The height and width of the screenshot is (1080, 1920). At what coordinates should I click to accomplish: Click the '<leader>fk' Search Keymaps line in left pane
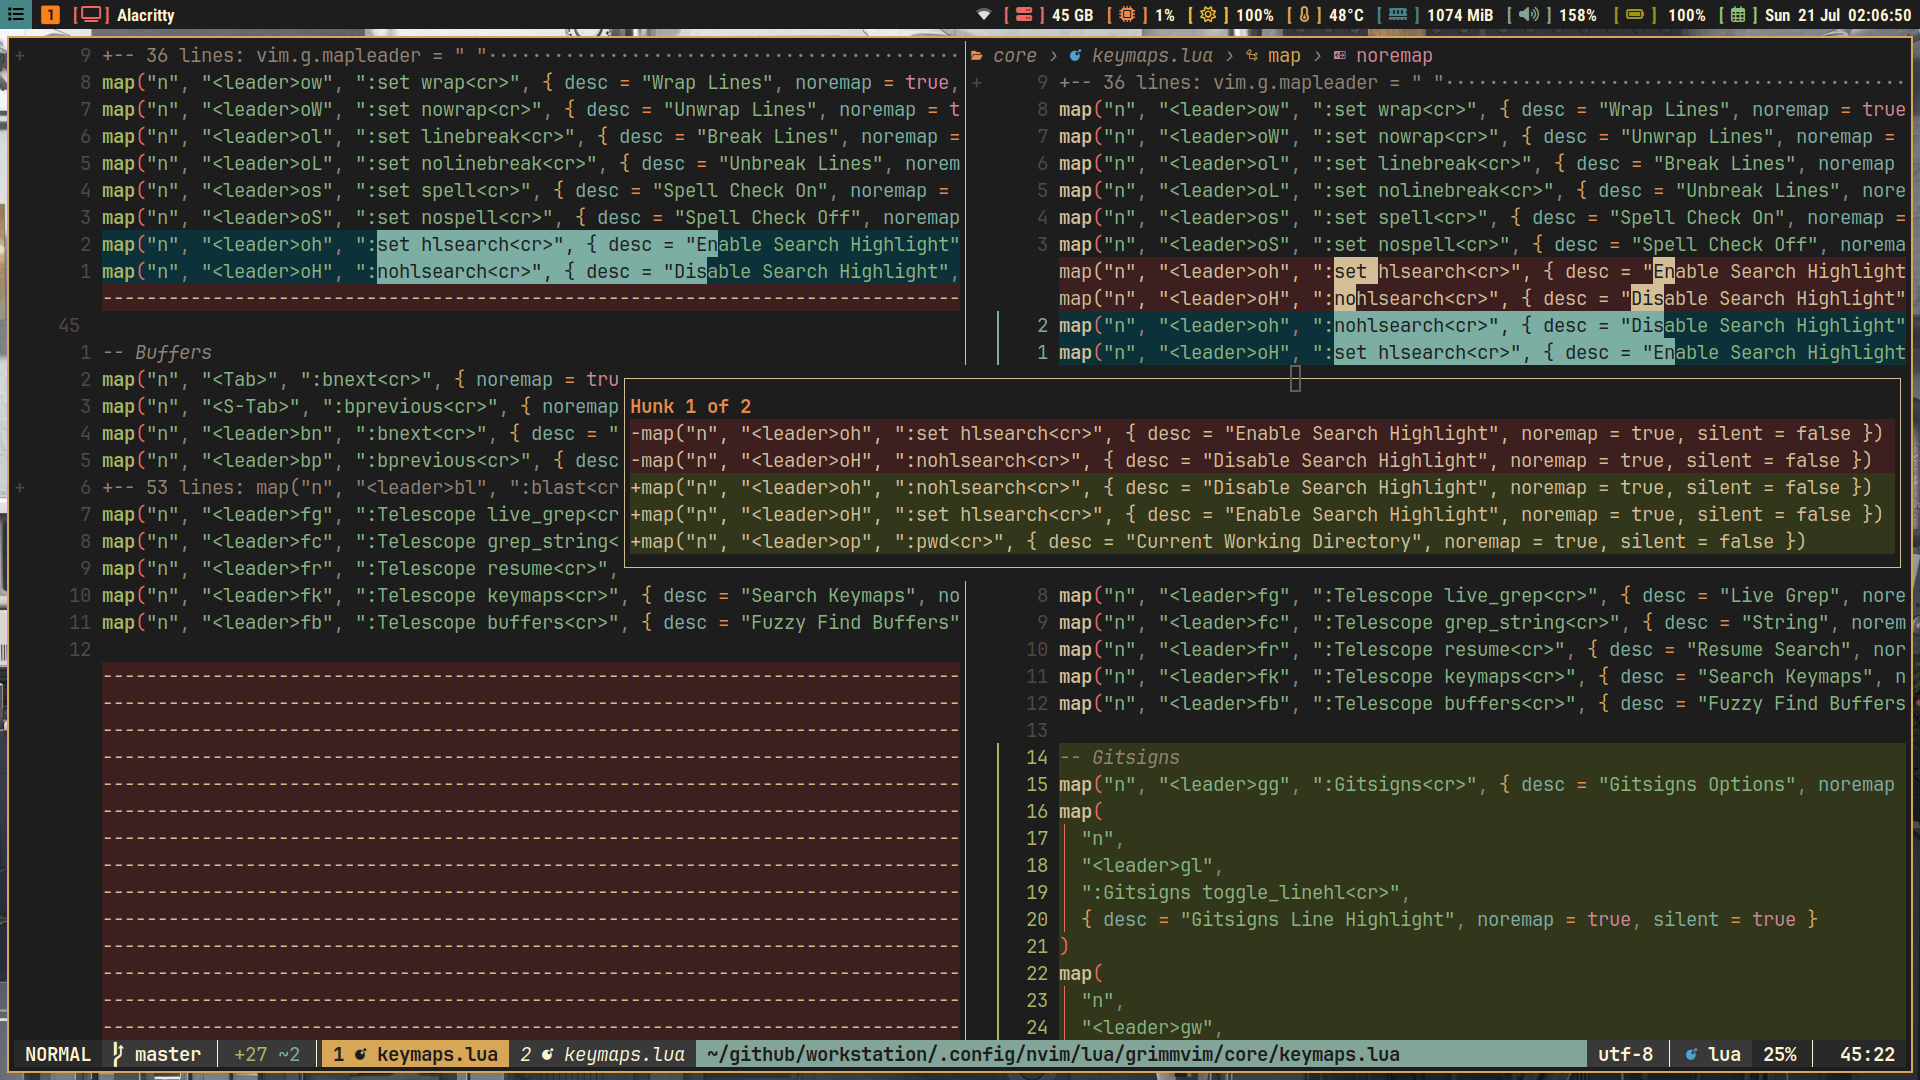click(530, 596)
